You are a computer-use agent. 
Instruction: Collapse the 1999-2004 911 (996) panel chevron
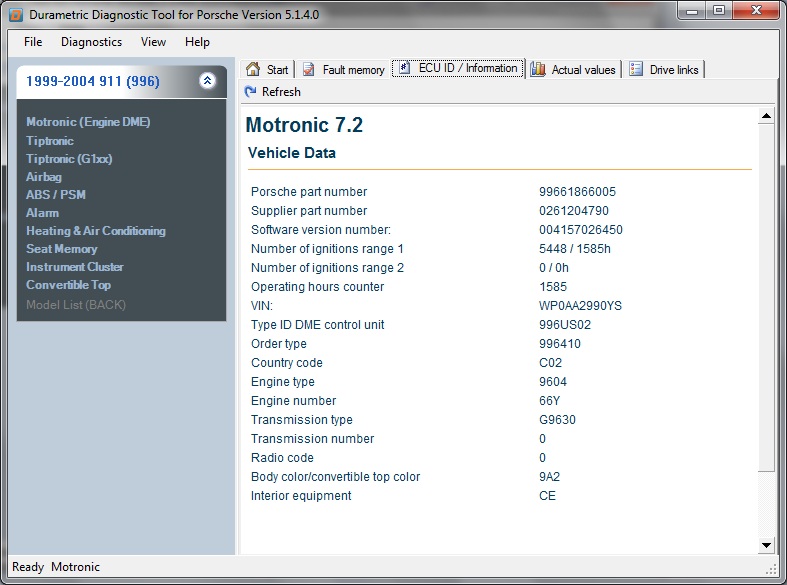click(x=207, y=80)
